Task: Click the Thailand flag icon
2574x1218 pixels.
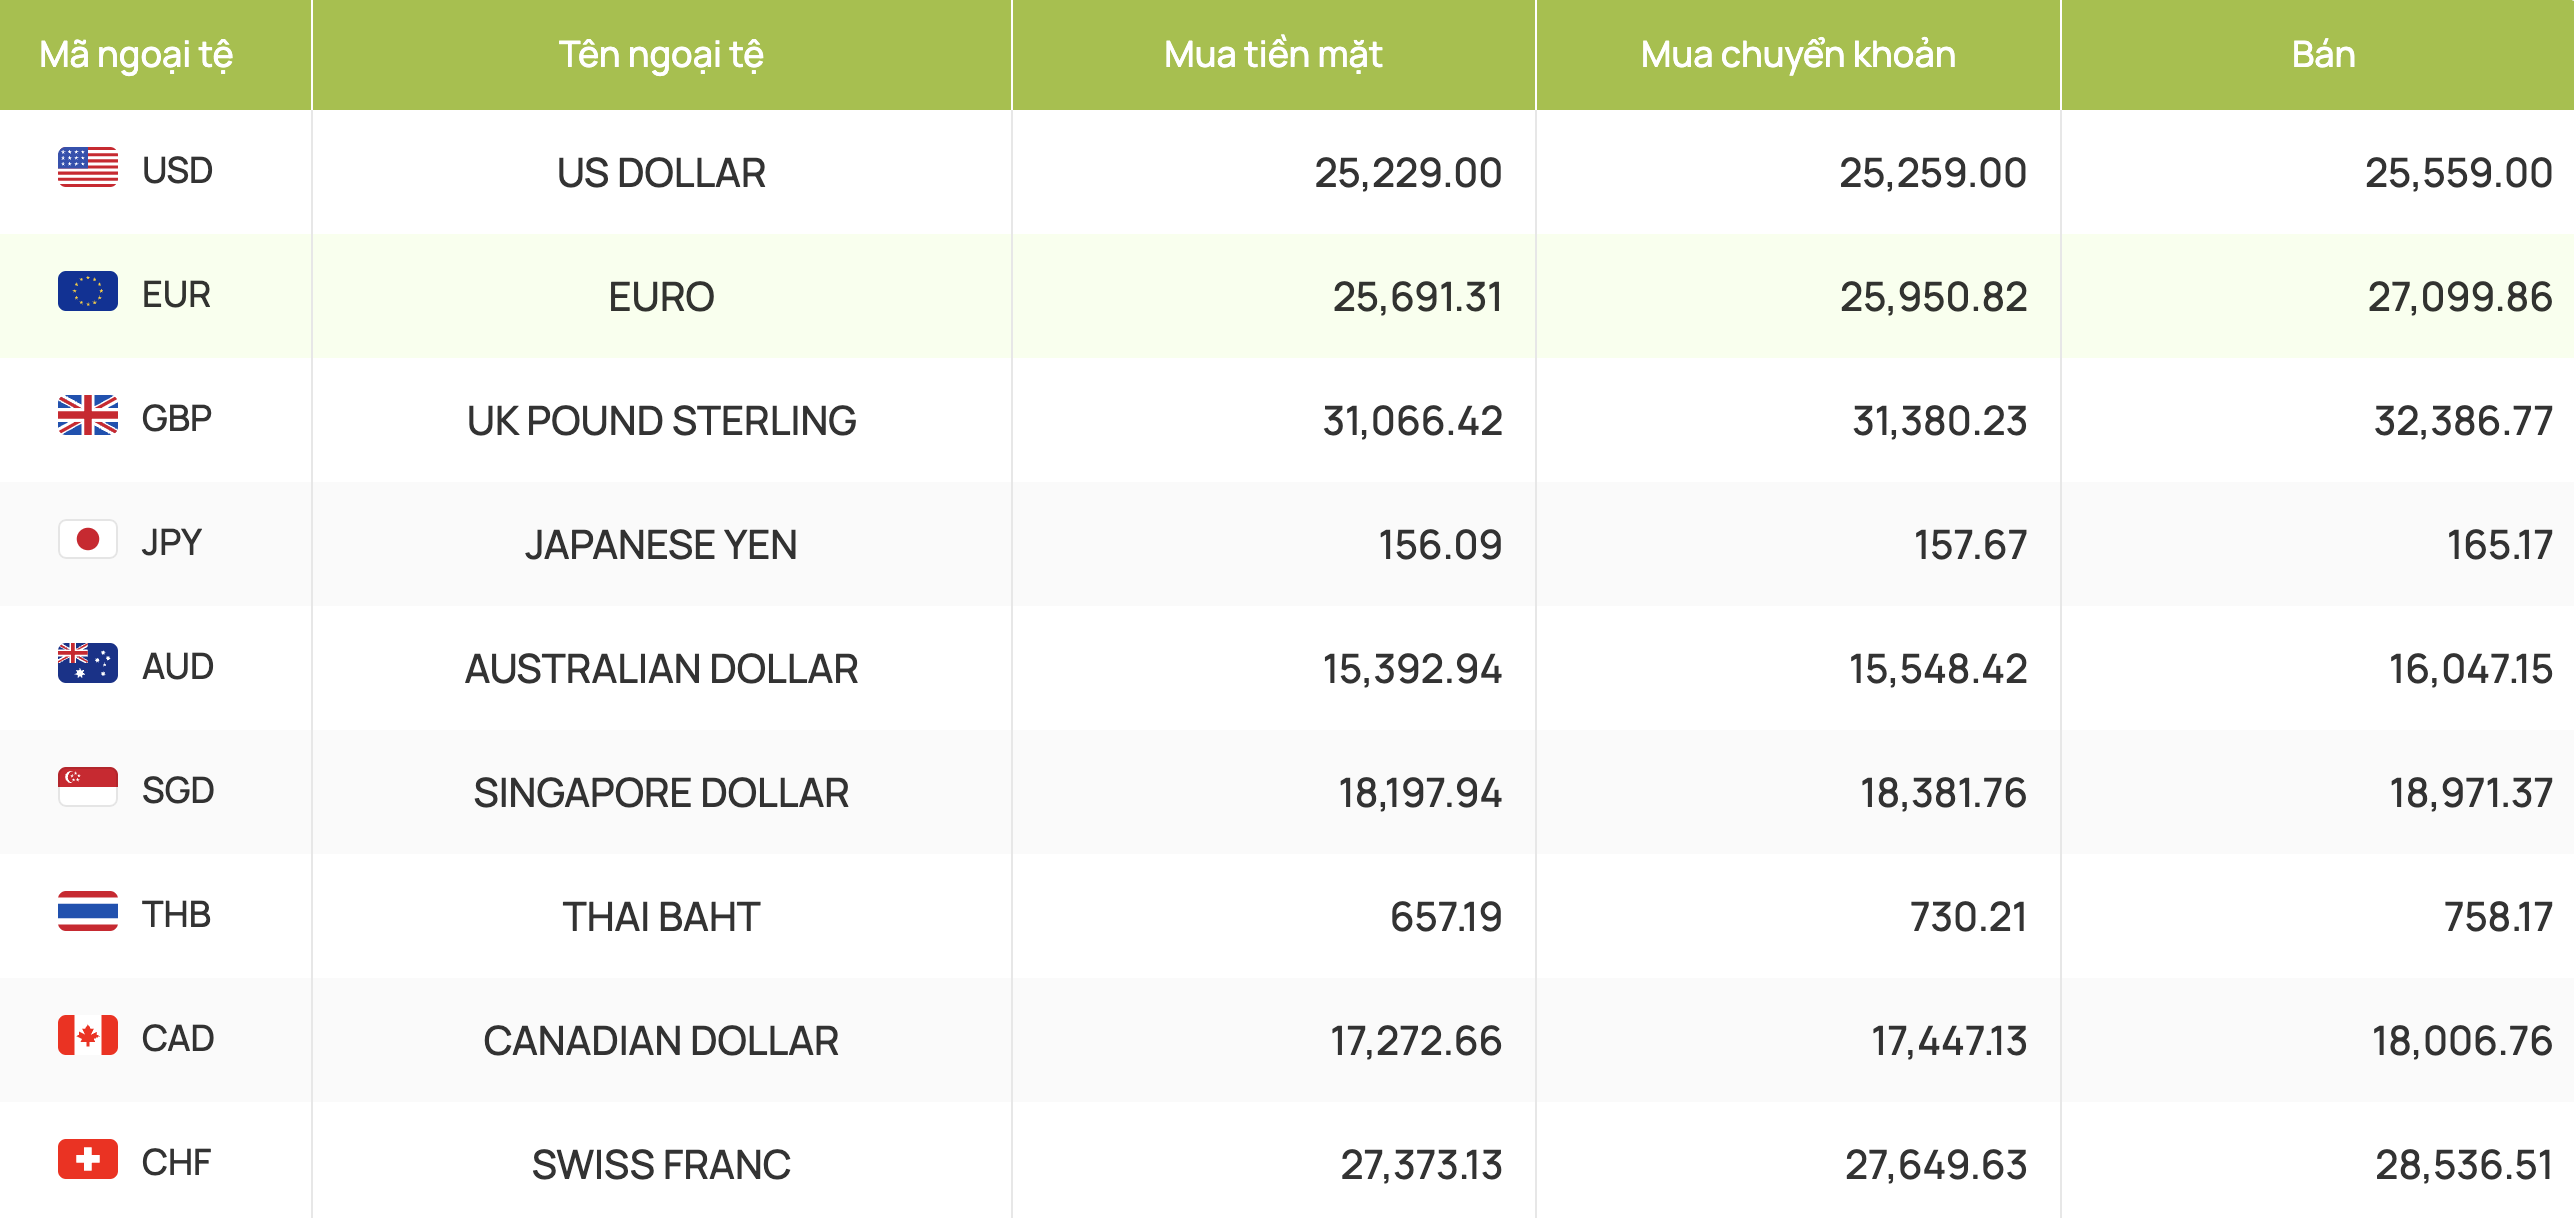Action: (88, 912)
